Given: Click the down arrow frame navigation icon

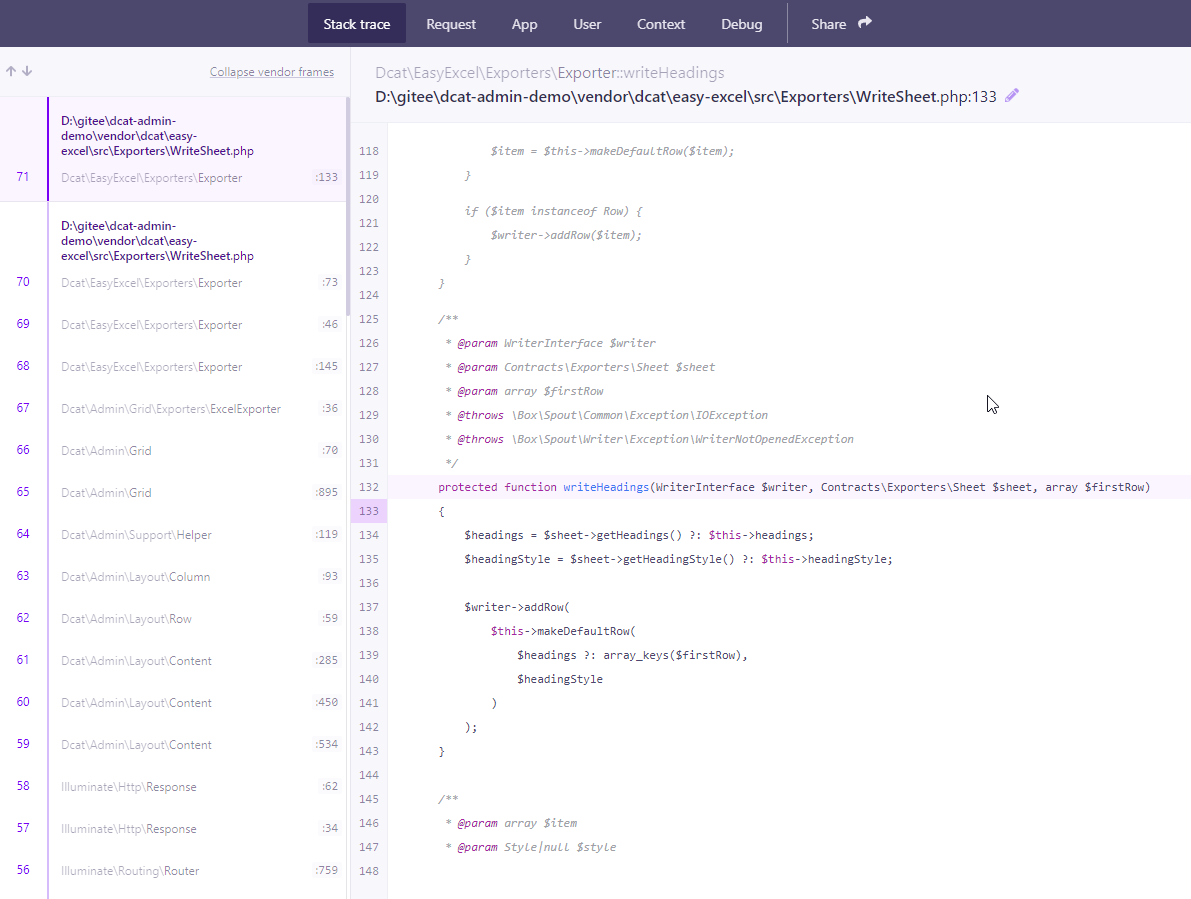Looking at the screenshot, I should click(26, 71).
